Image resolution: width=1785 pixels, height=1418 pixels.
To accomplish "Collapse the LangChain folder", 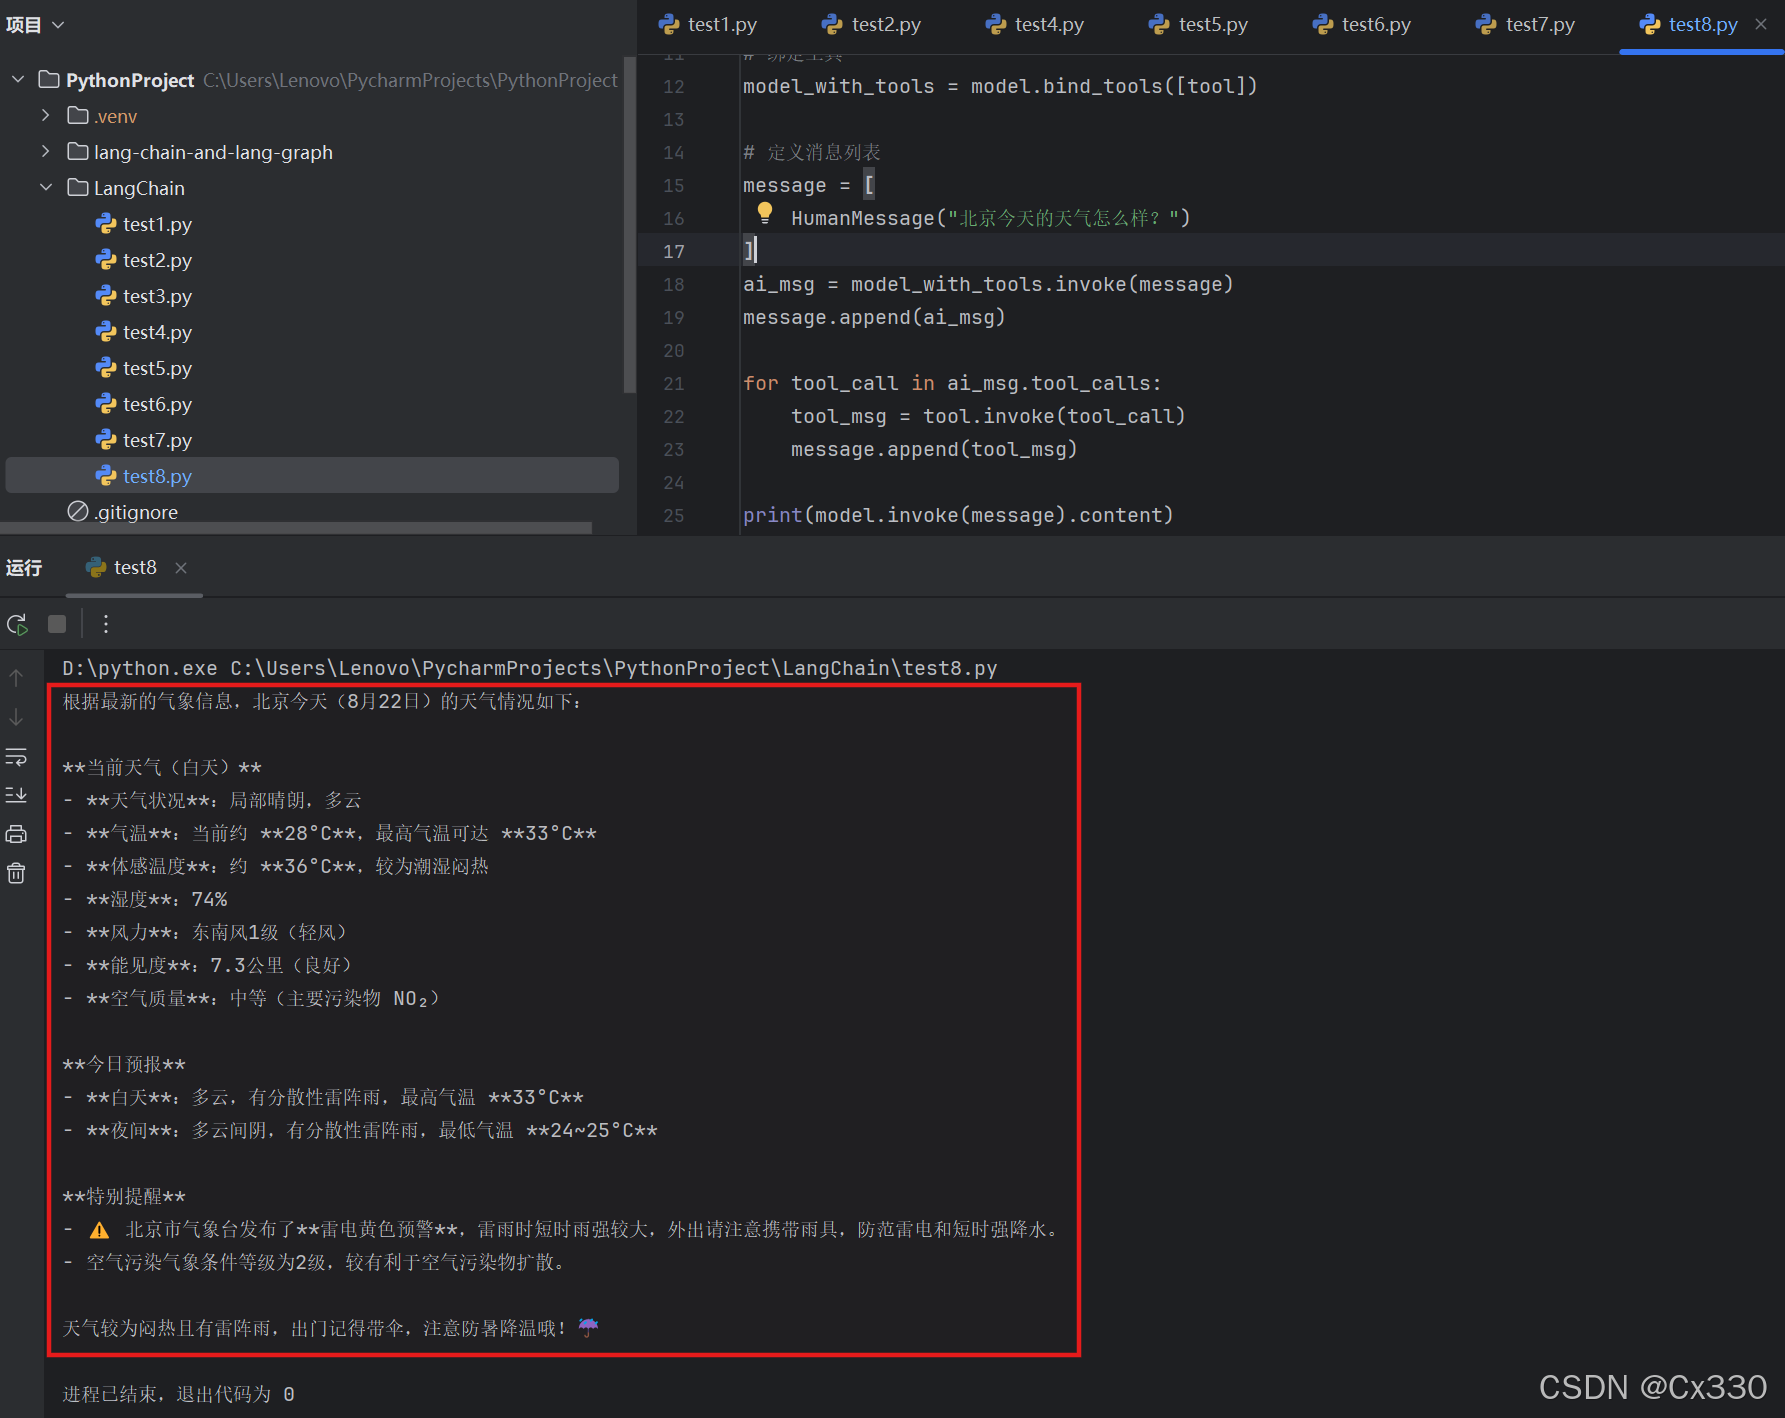I will pyautogui.click(x=46, y=187).
